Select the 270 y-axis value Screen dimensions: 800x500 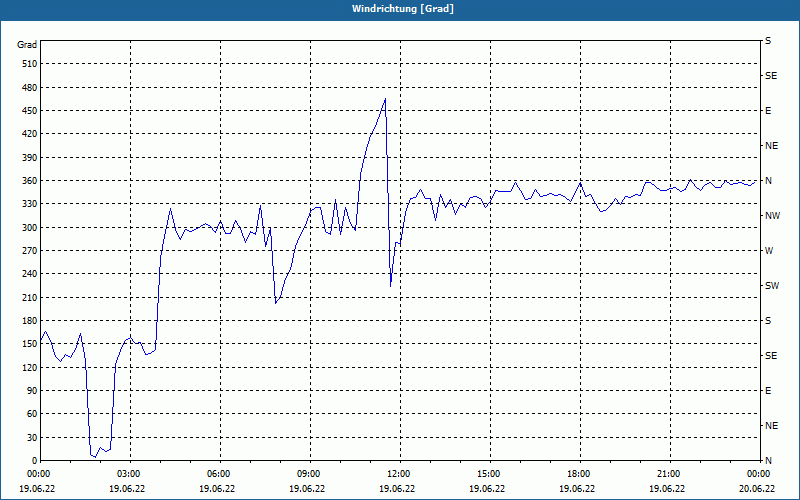click(x=30, y=251)
